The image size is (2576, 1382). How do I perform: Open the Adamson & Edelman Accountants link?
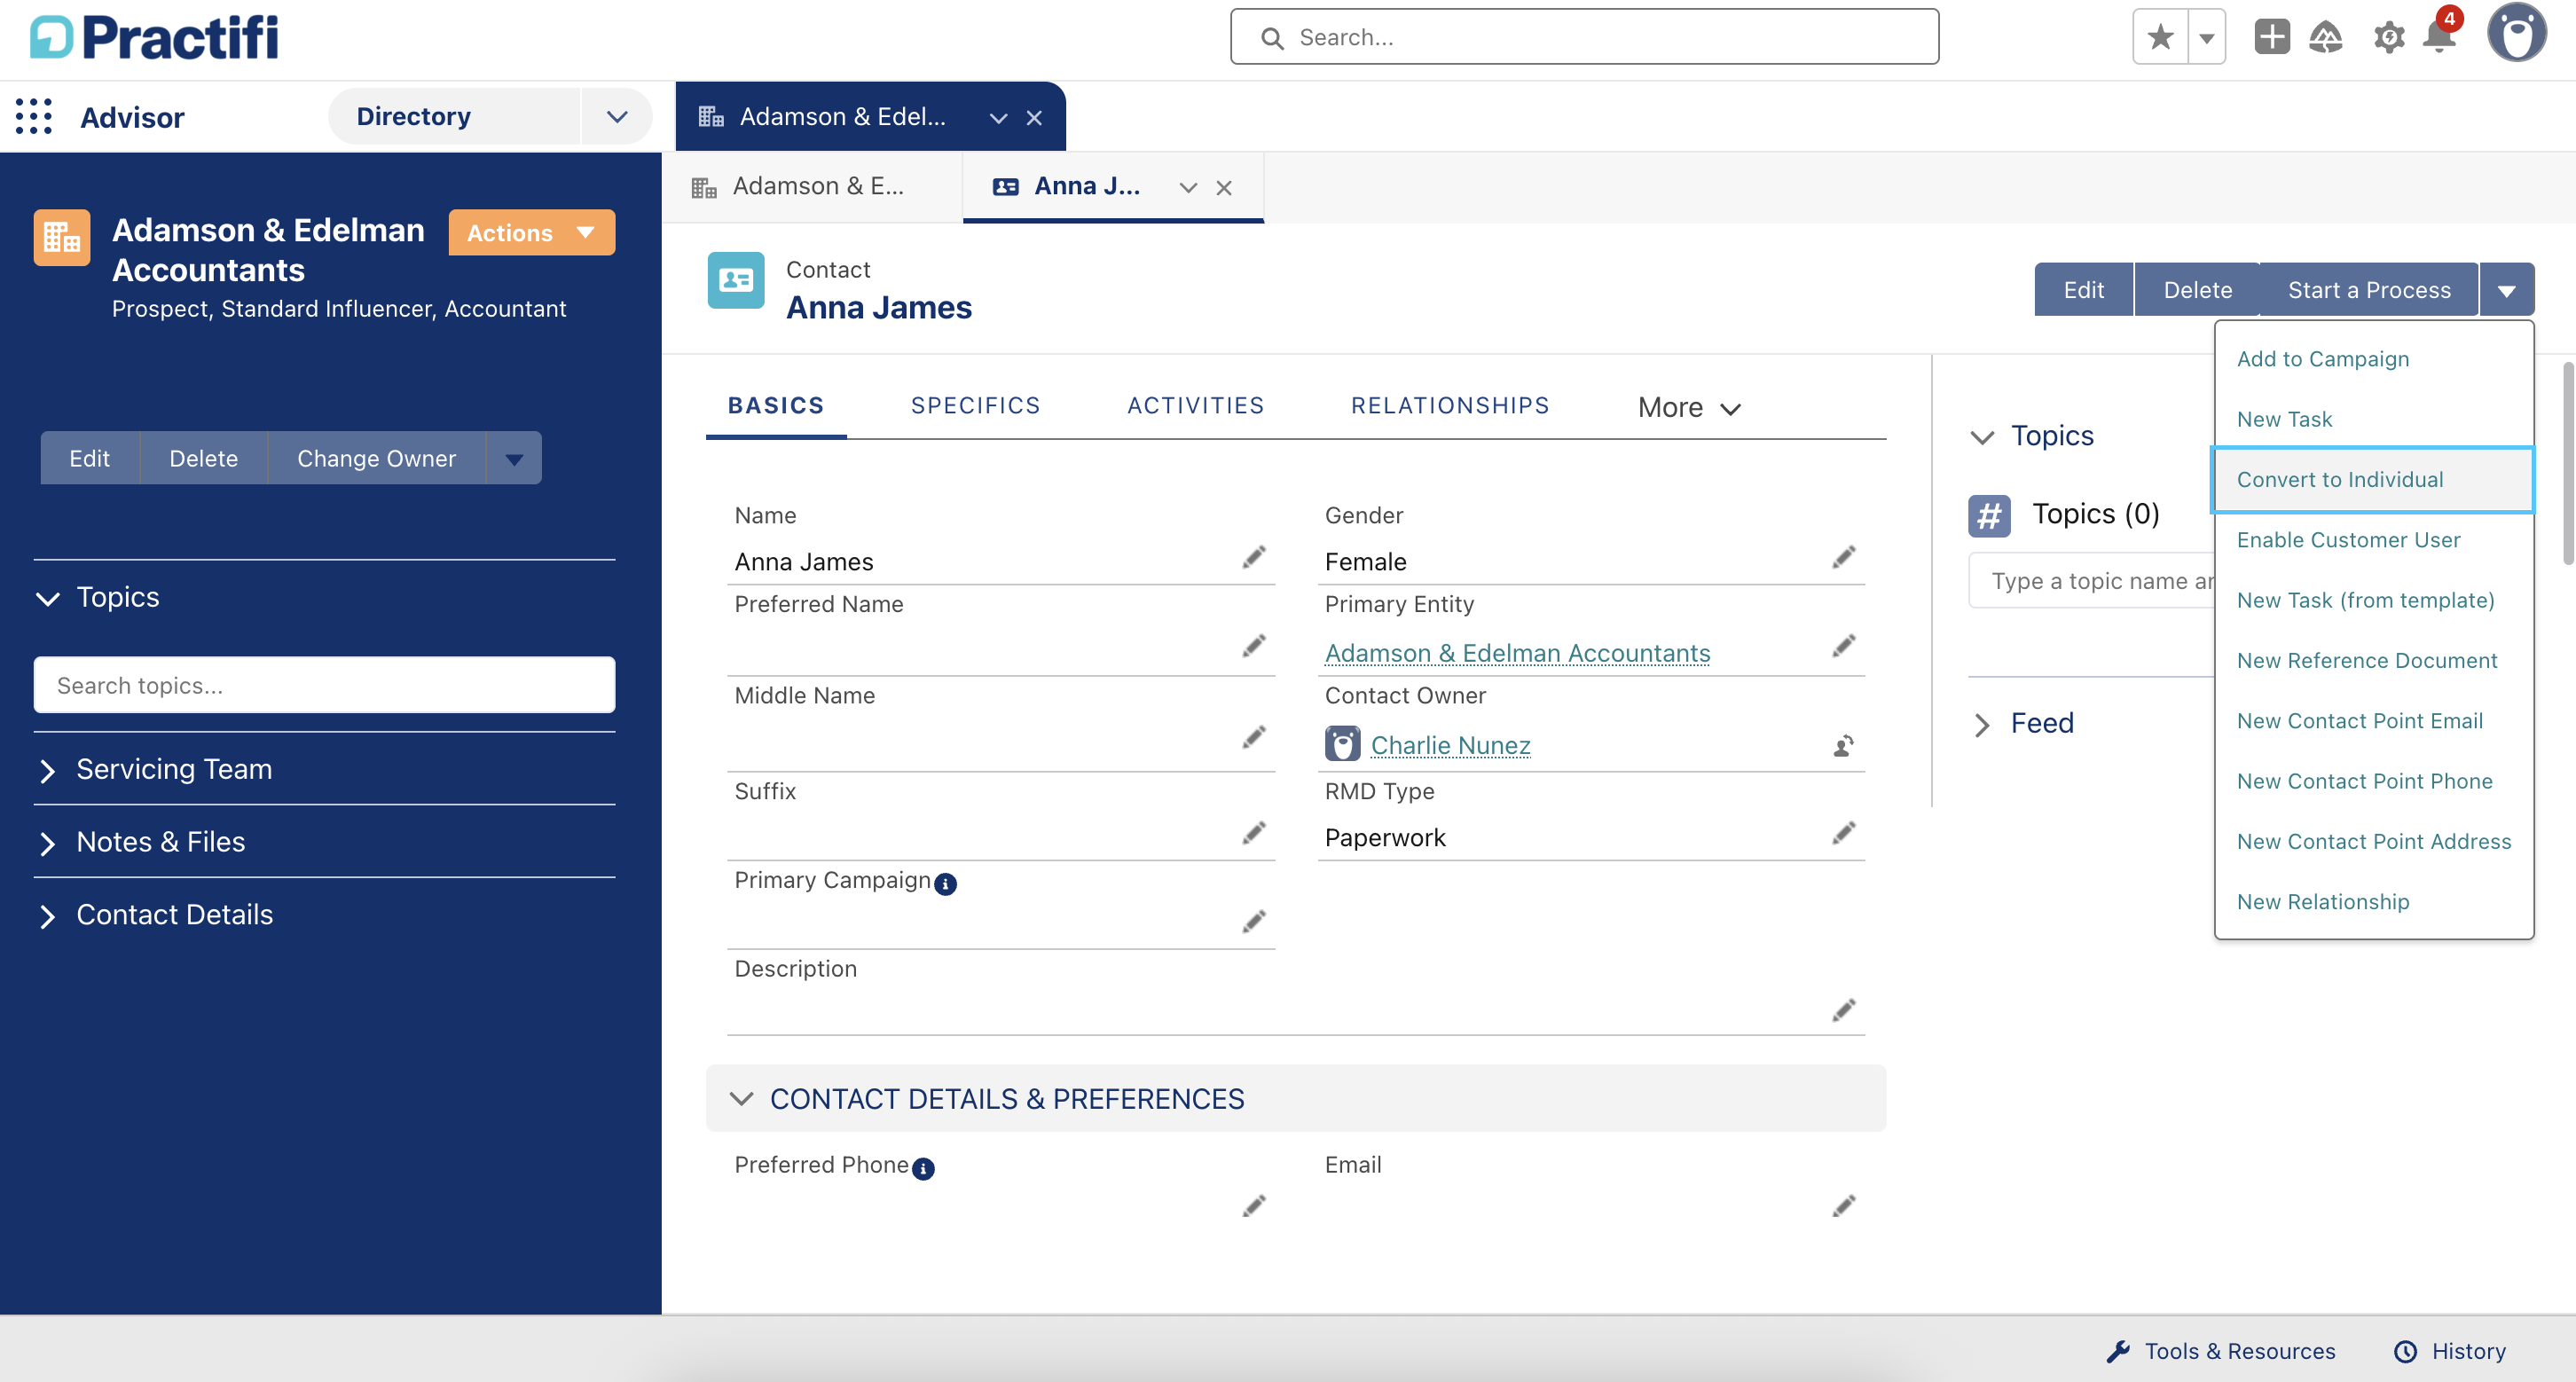click(1516, 653)
